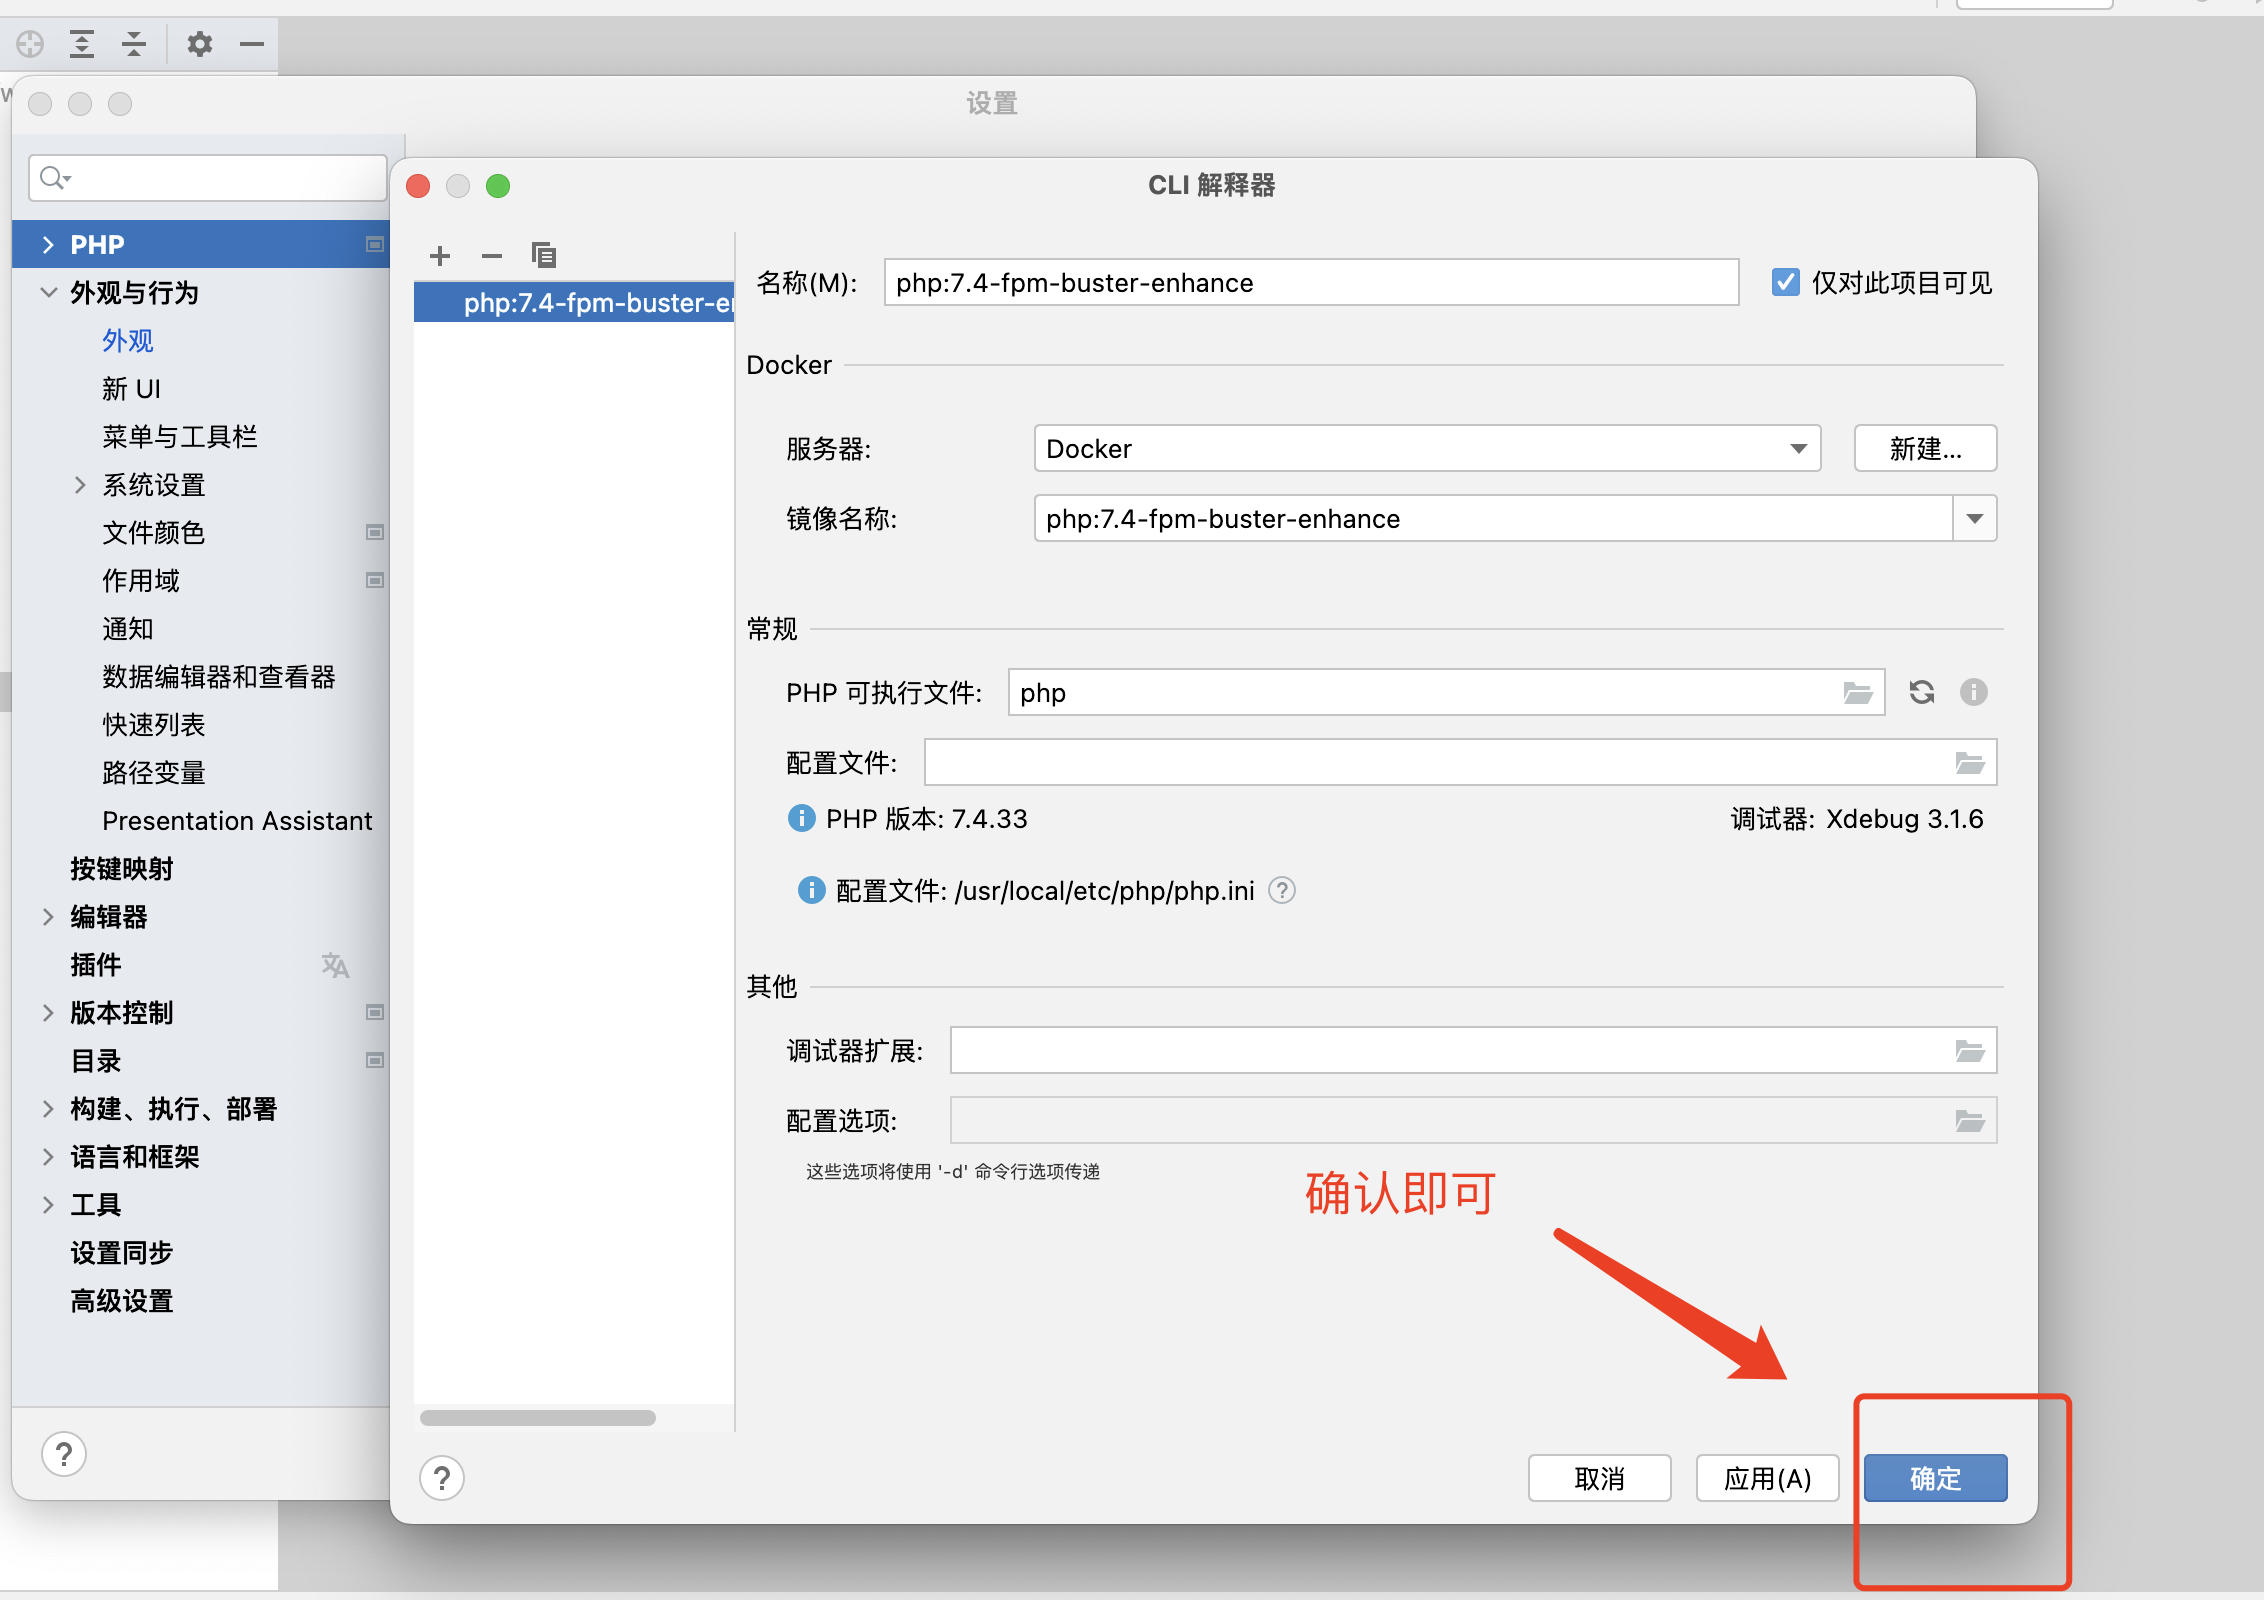This screenshot has height=1600, width=2264.
Task: Browse for the PHP executable folder icon
Action: pos(1857,692)
